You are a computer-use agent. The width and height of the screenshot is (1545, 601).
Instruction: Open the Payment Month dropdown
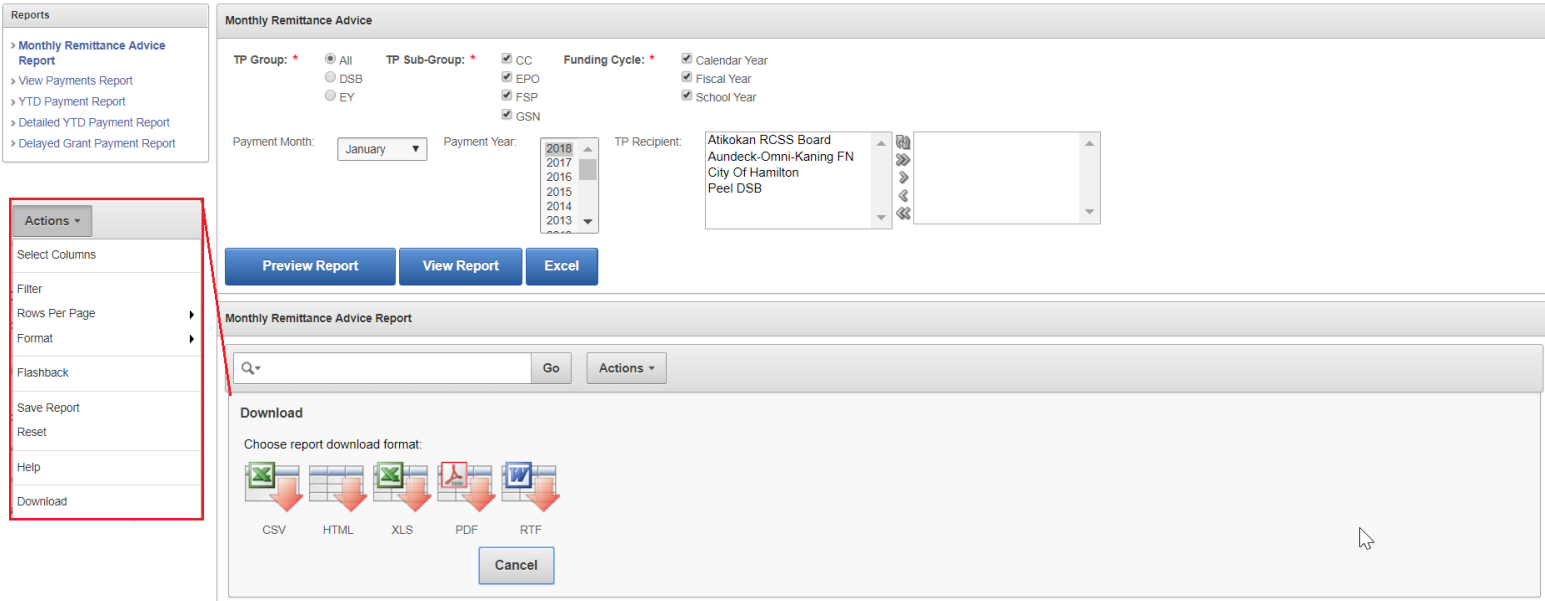pyautogui.click(x=382, y=149)
